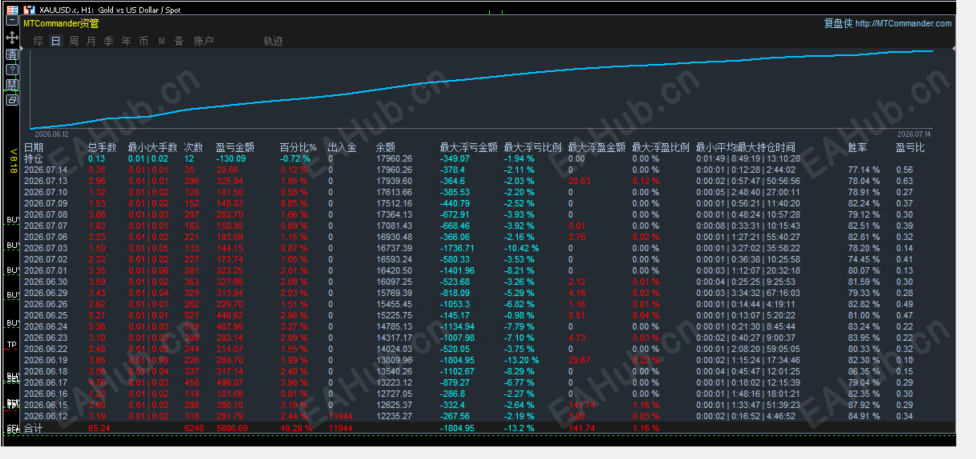Click the 2026.06.12 chart start date label
976x459 pixels.
pos(50,134)
